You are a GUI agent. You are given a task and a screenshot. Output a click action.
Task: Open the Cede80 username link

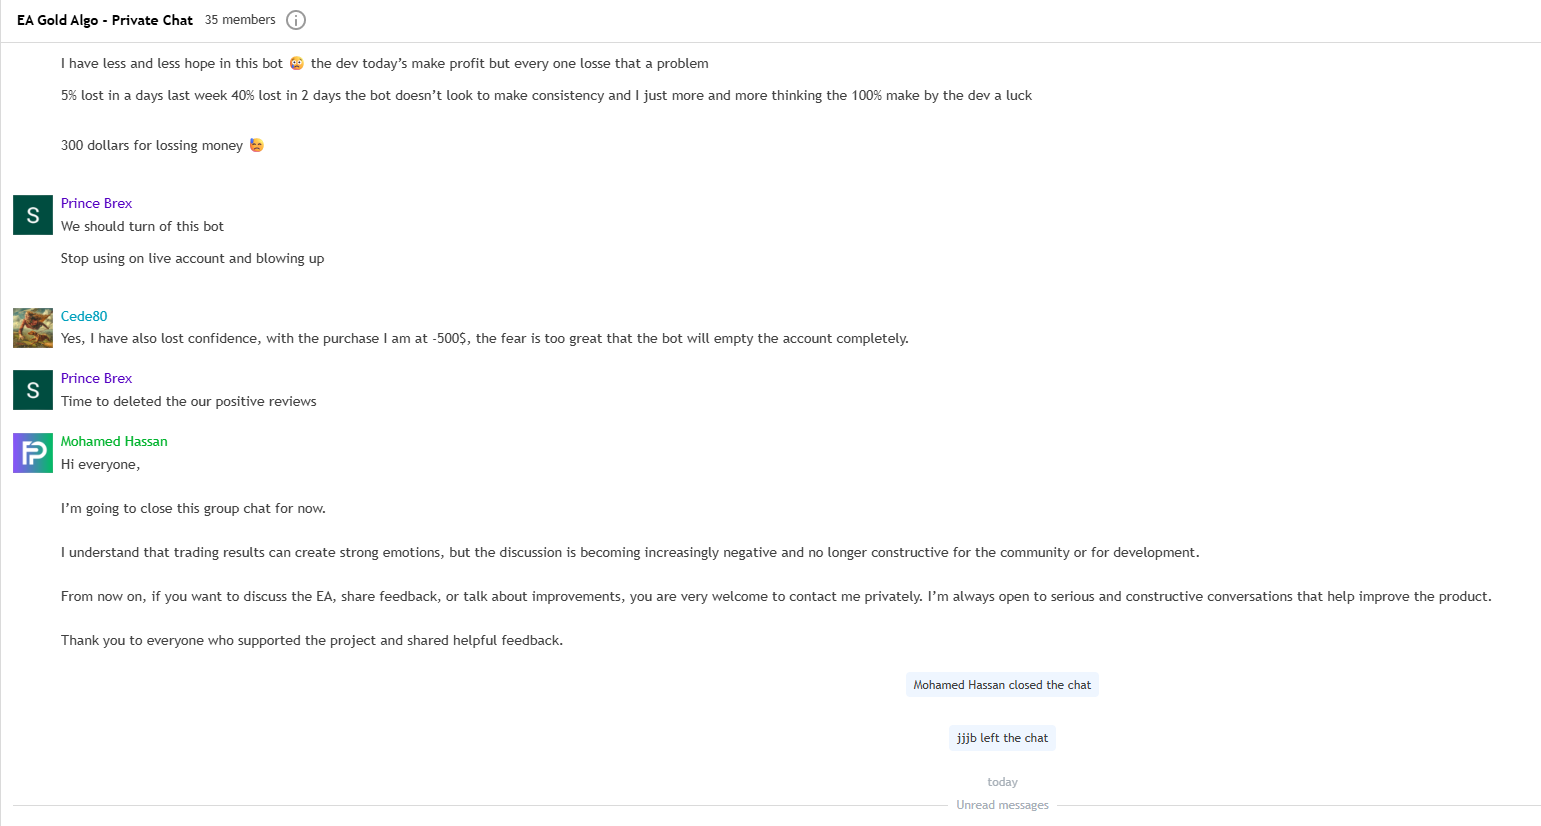tap(84, 316)
